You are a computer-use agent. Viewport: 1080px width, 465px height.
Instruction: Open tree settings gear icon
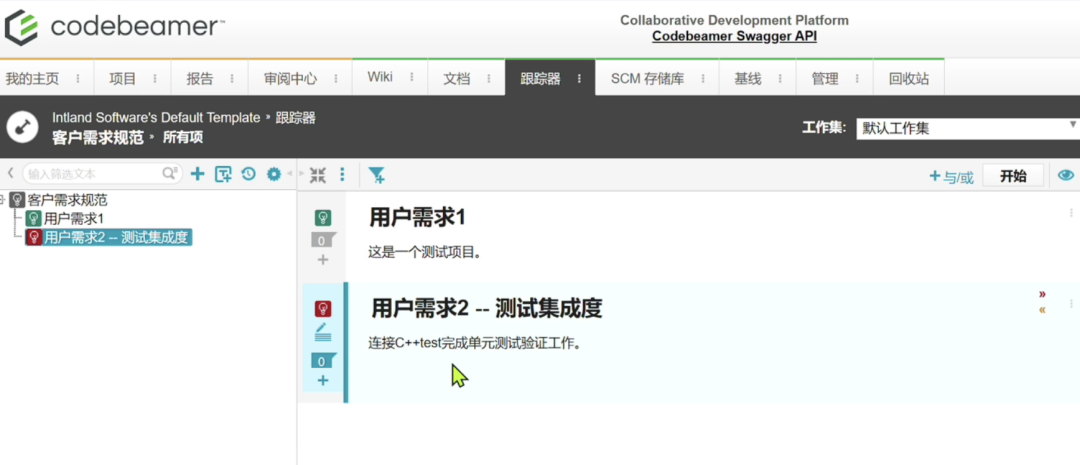[273, 174]
